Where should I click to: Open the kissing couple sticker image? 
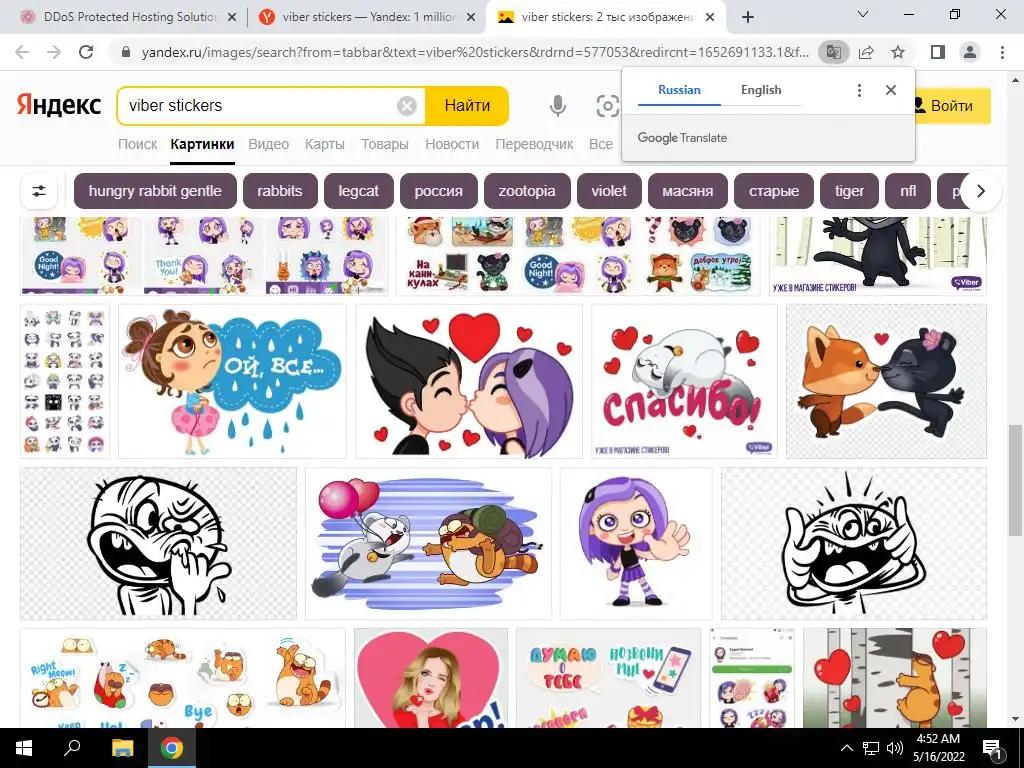(469, 381)
